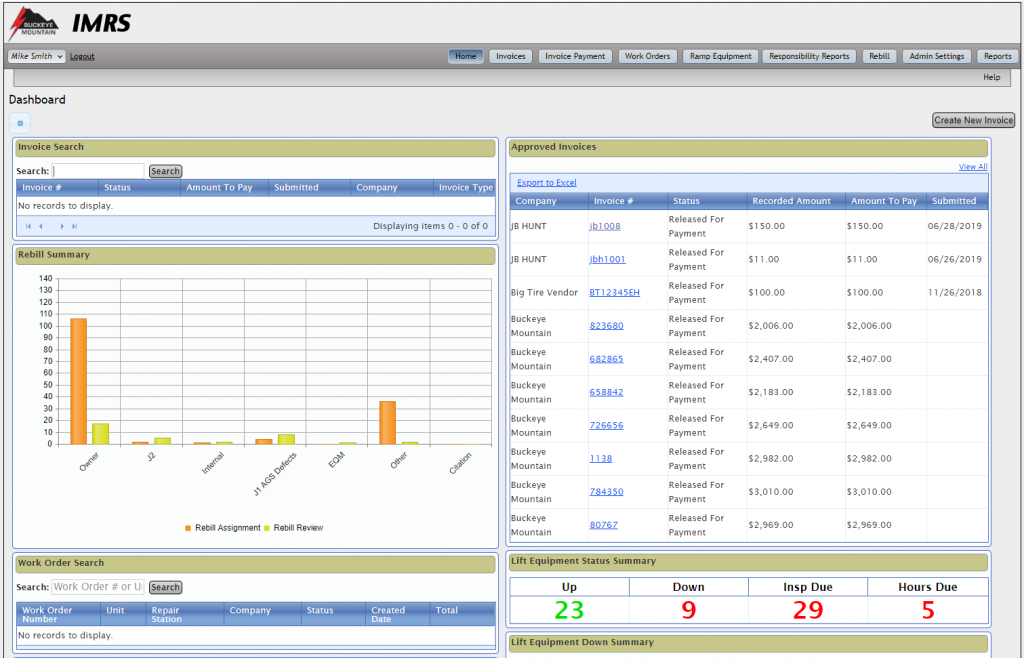Go to first page in Invoice Search pager
The height and width of the screenshot is (658, 1024).
pos(28,226)
